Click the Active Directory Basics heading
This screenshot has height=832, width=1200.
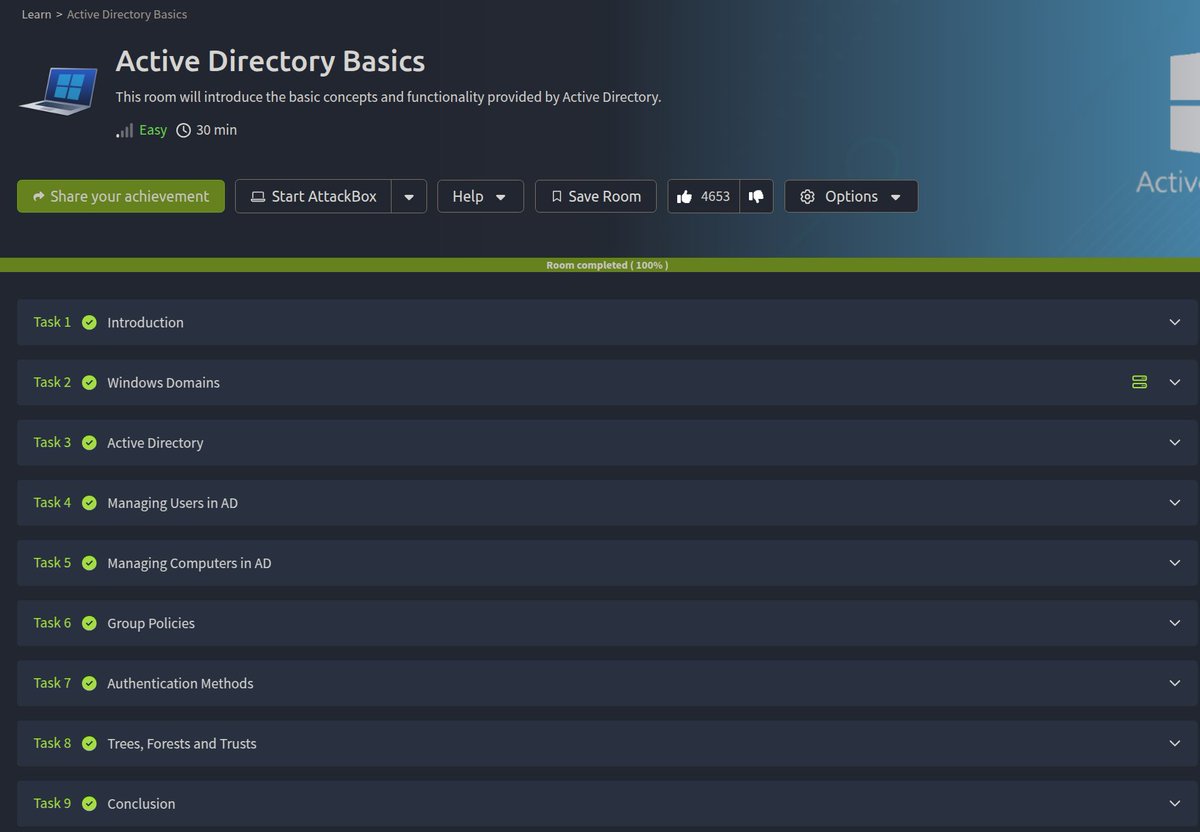[270, 61]
